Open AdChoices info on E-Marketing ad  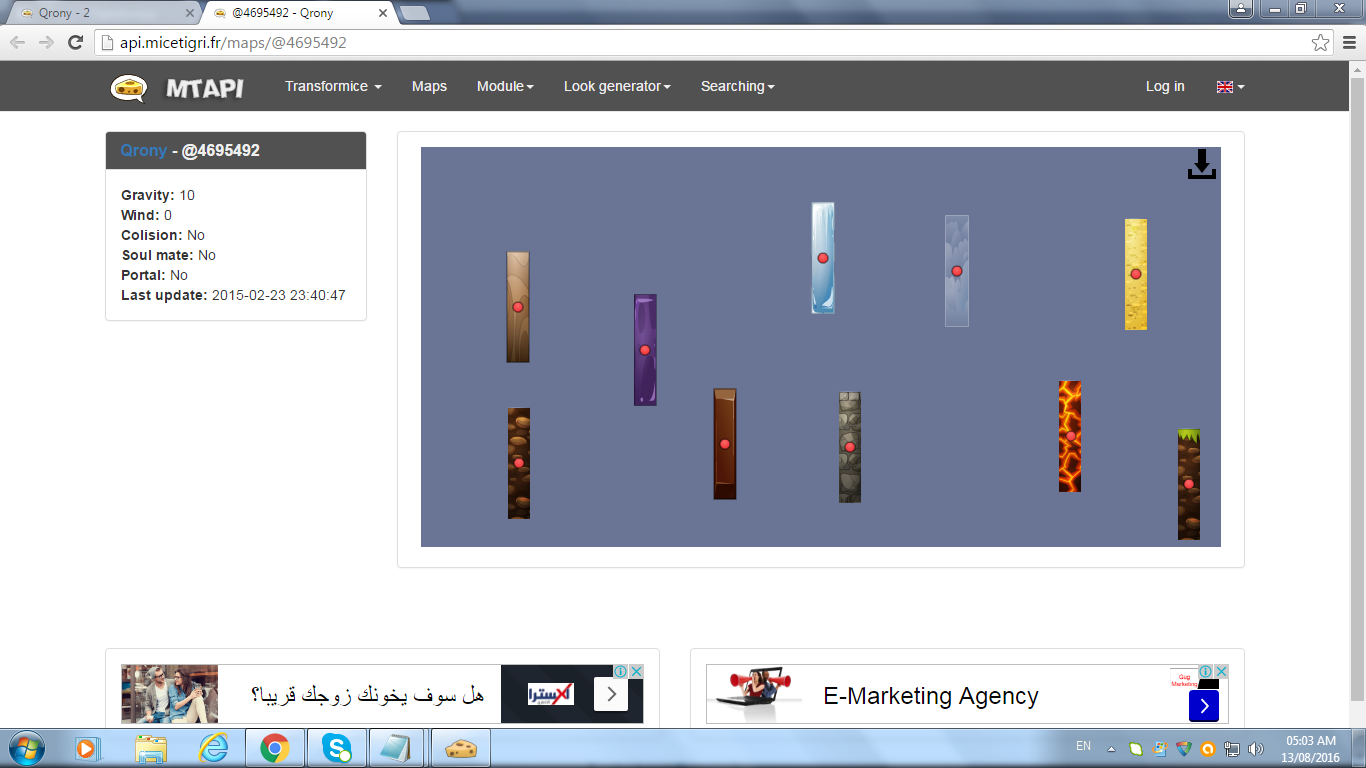1206,671
